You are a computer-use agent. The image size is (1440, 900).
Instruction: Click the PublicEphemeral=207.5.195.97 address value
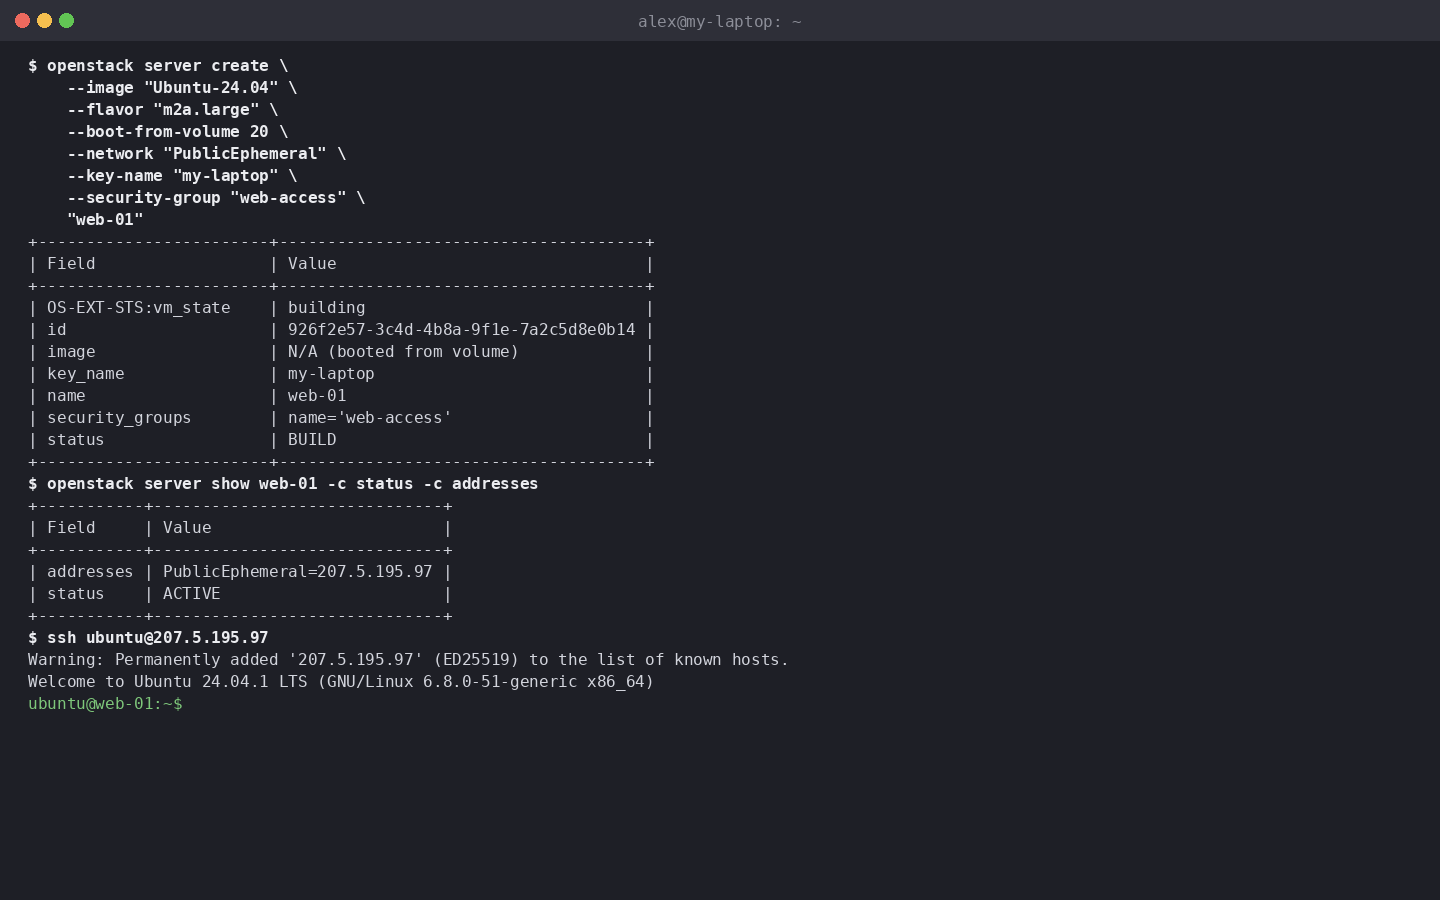[x=298, y=572]
